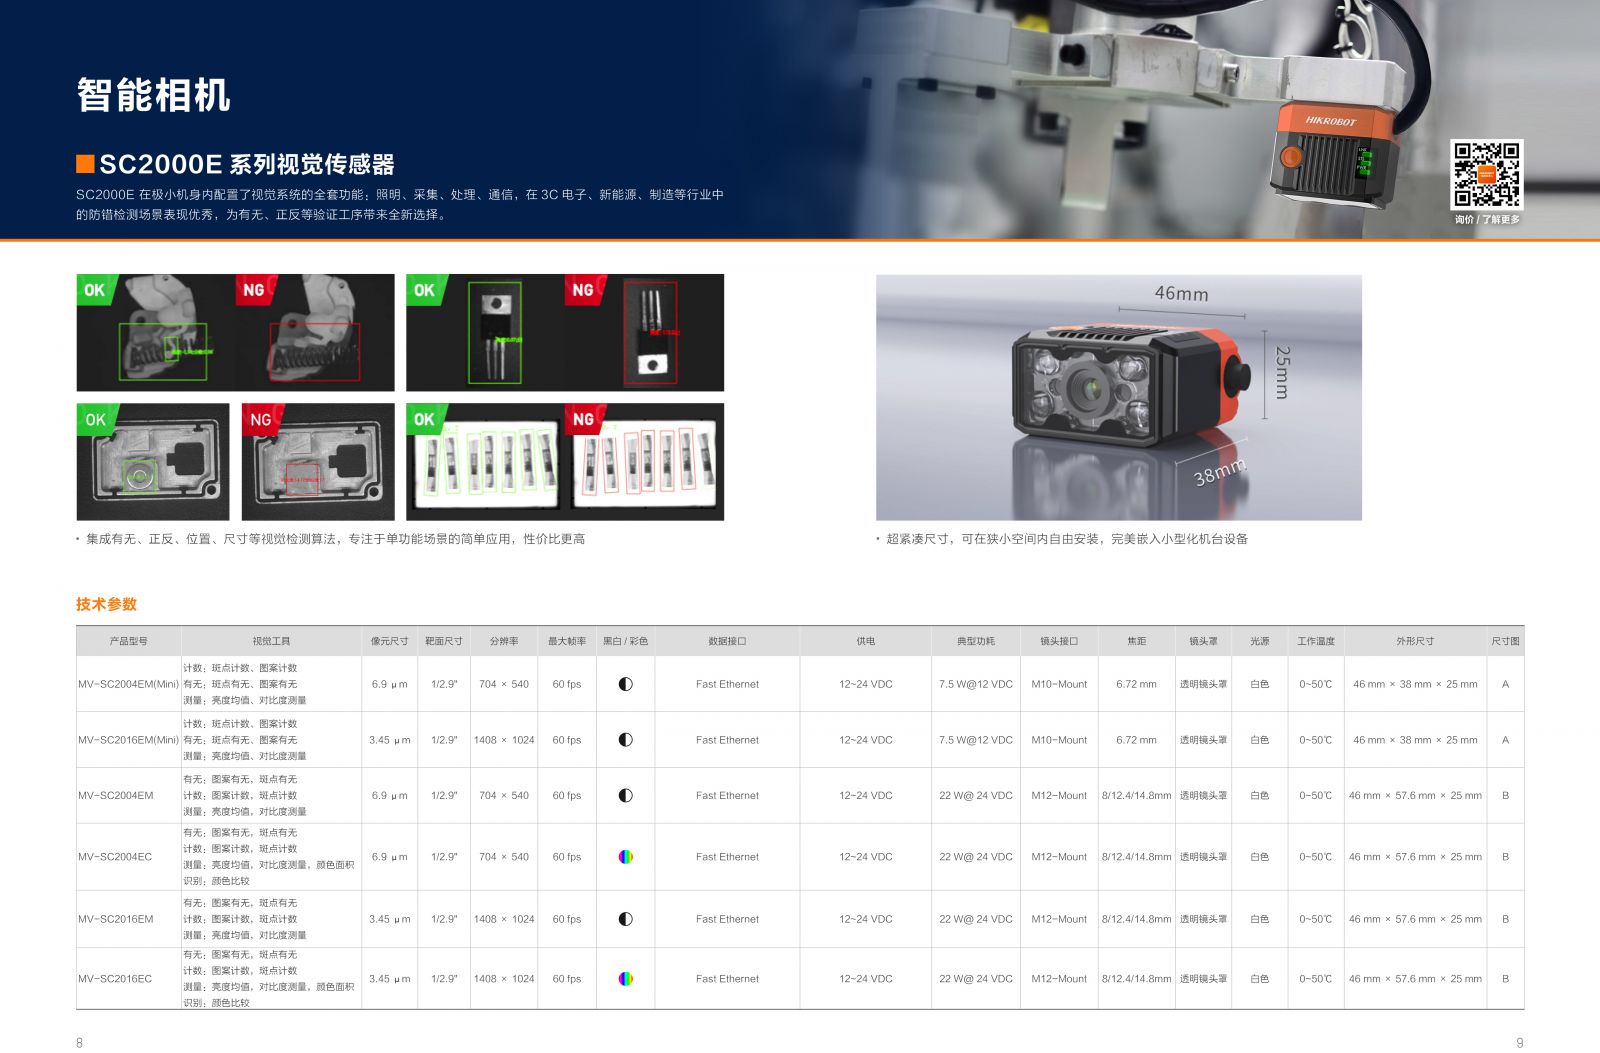Image resolution: width=1600 pixels, height=1053 pixels.
Task: Click the 产品型号 column header
Action: 128,641
